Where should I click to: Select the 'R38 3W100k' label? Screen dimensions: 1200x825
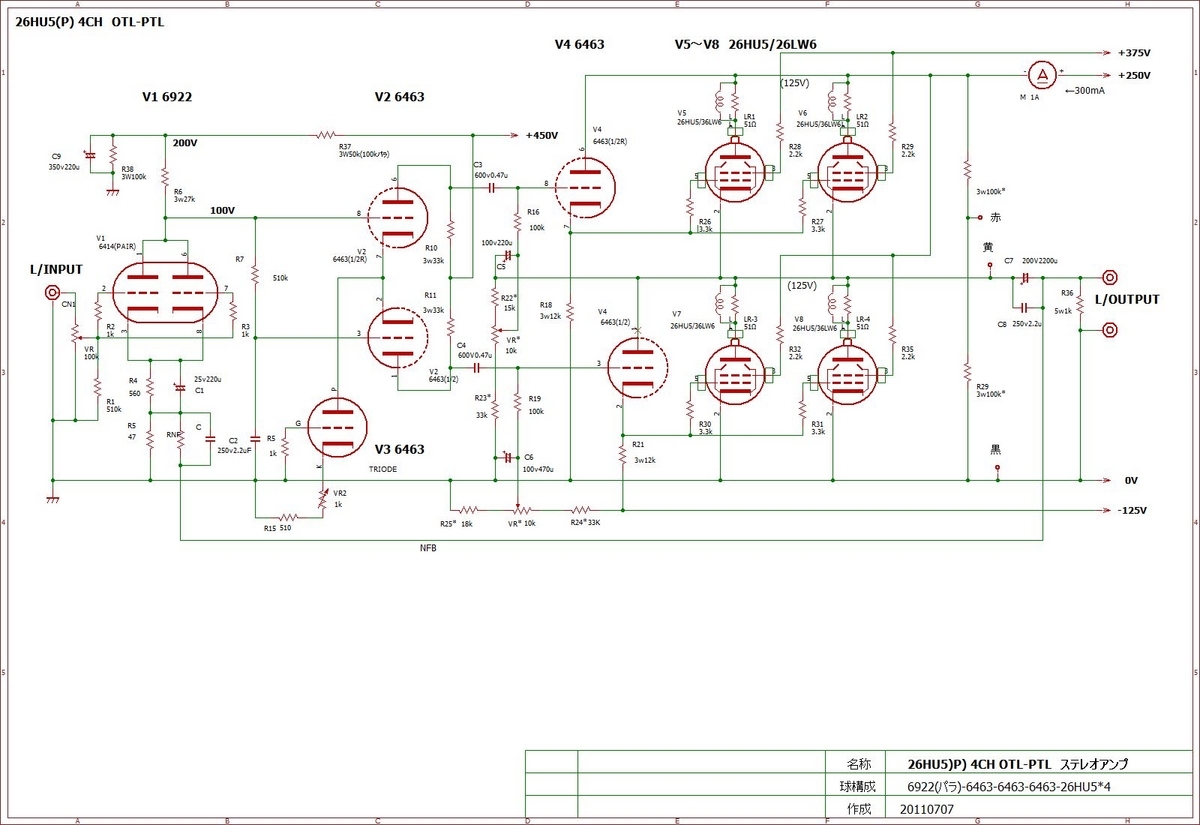coord(133,173)
